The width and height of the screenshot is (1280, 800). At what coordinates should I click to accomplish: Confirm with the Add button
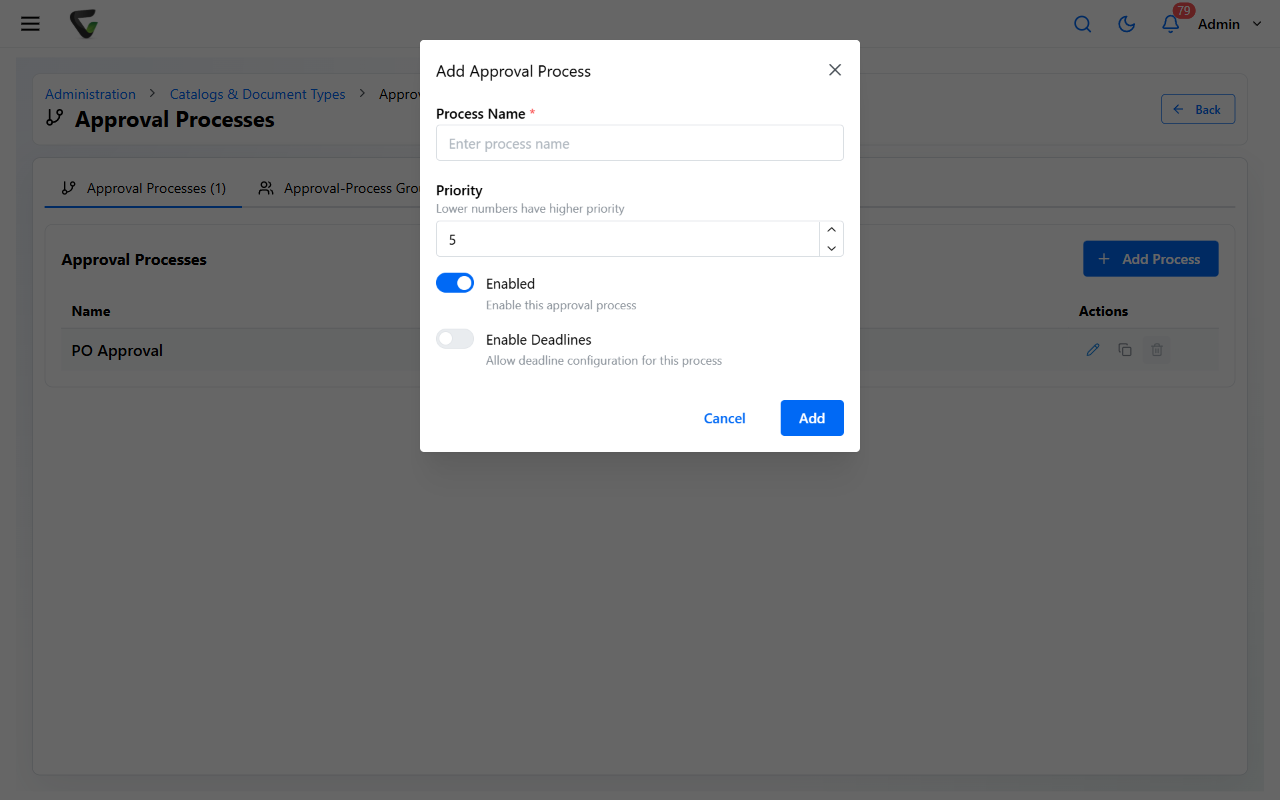[x=812, y=418]
